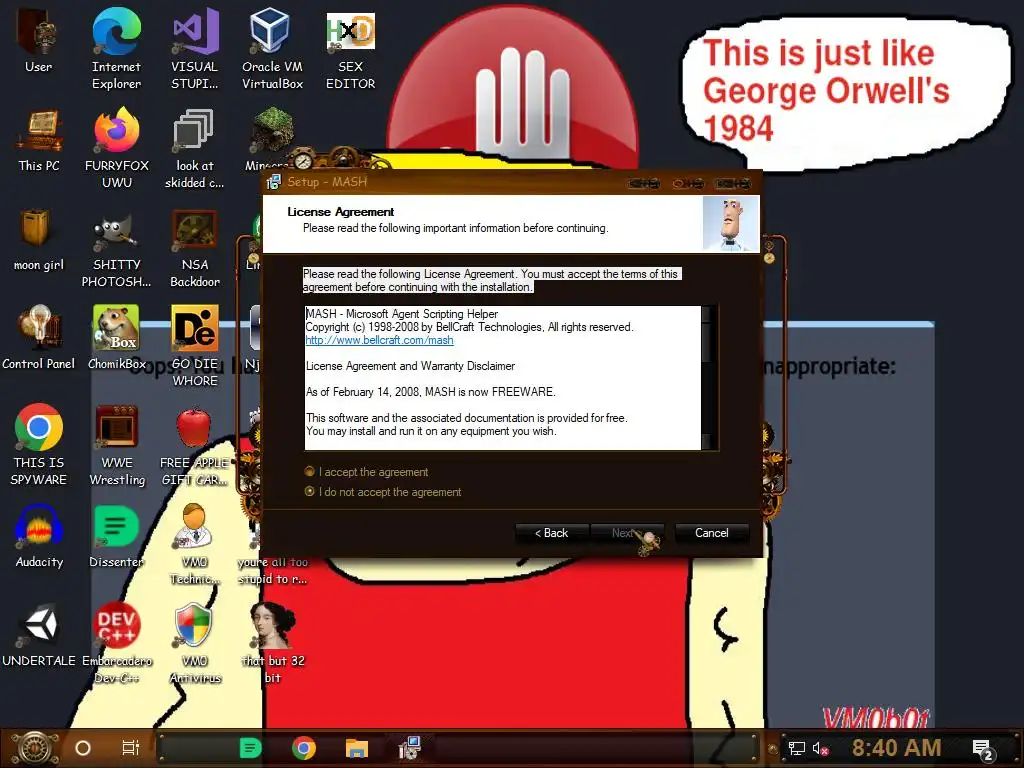Cancel the MASH setup wizard

(711, 533)
